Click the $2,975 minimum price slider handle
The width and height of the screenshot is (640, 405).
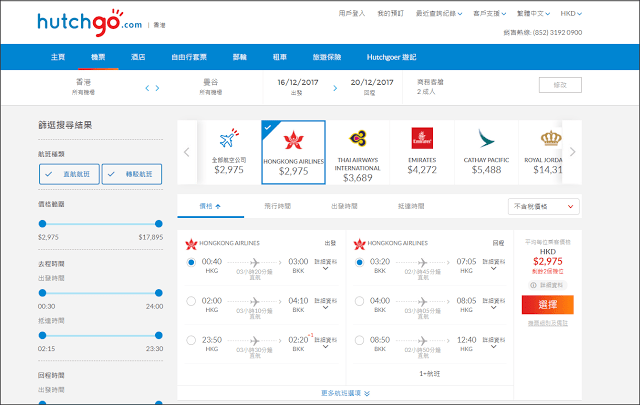[x=42, y=224]
